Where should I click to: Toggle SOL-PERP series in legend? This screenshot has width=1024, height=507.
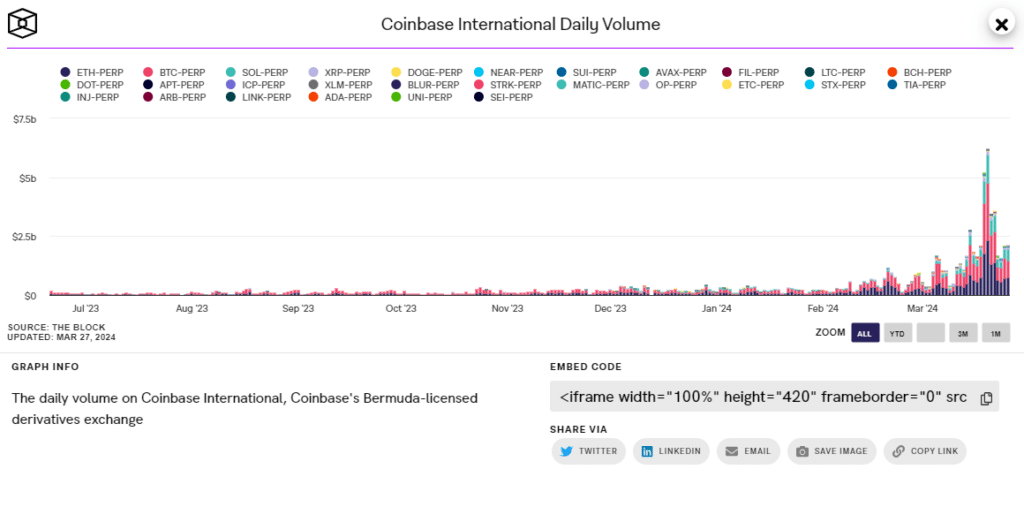(257, 73)
